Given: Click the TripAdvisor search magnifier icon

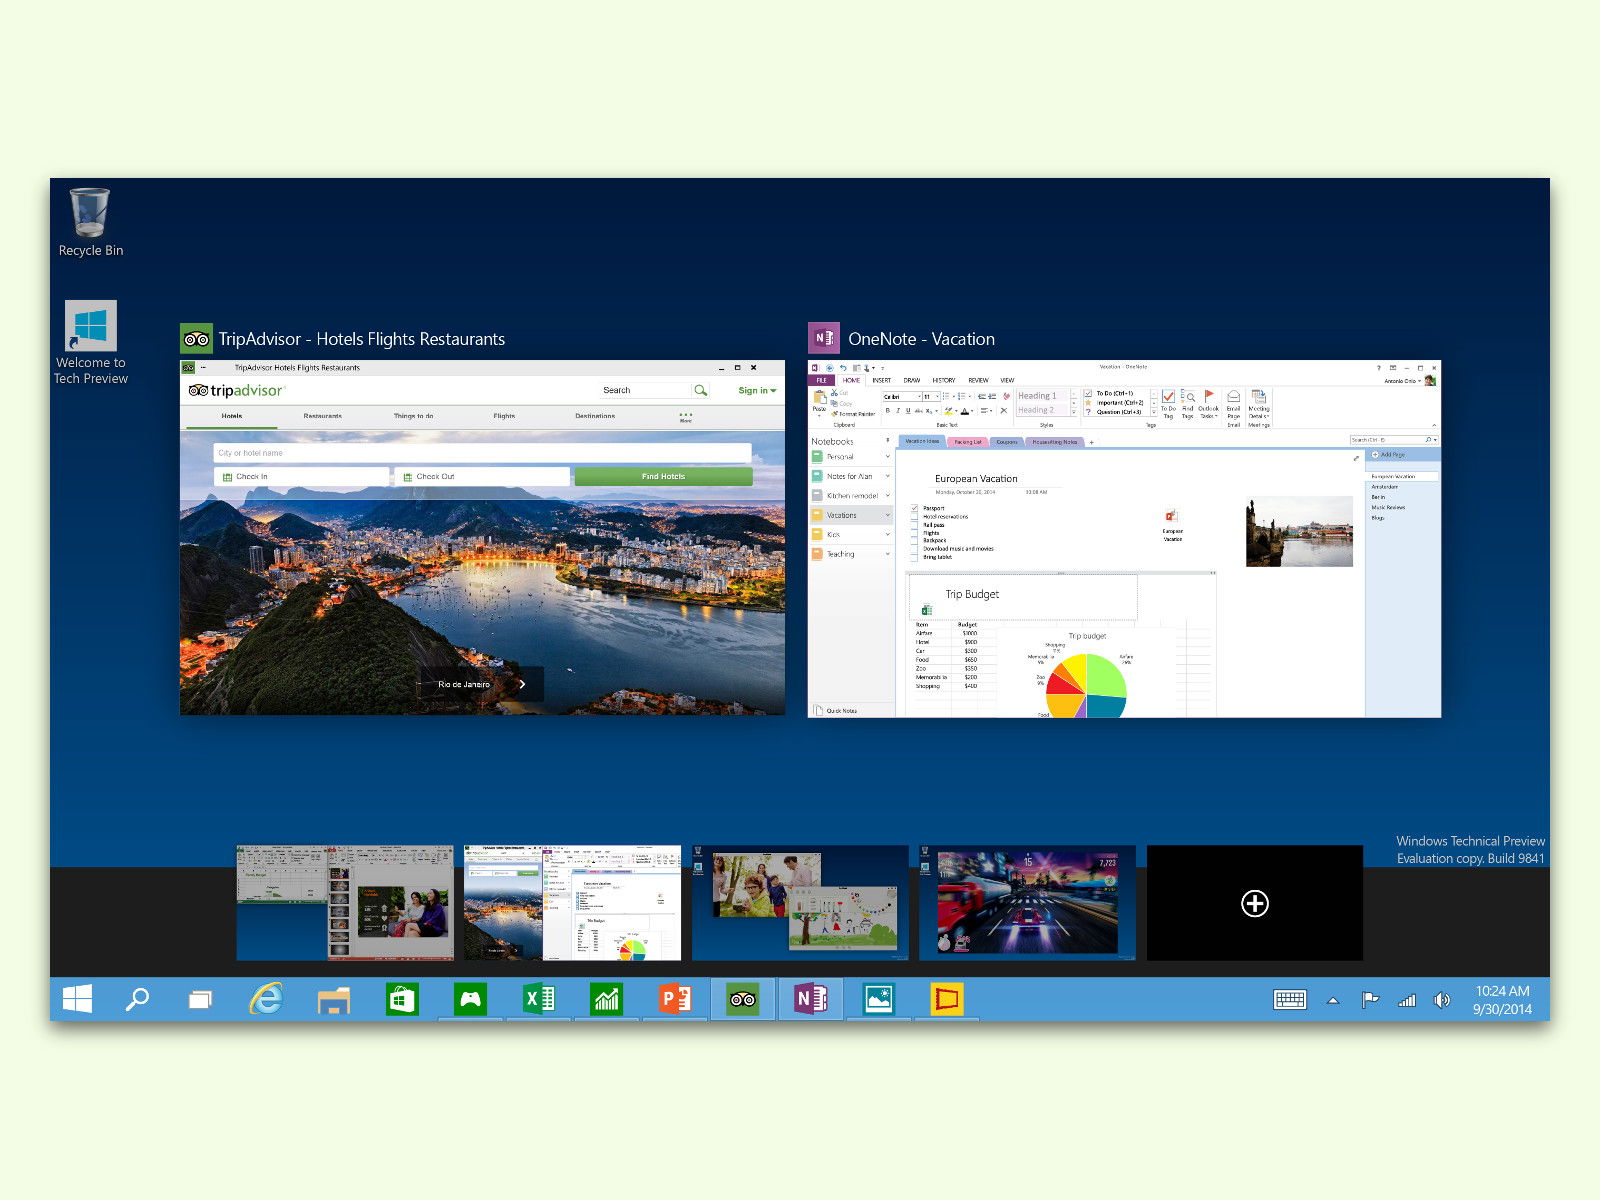Looking at the screenshot, I should 701,390.
